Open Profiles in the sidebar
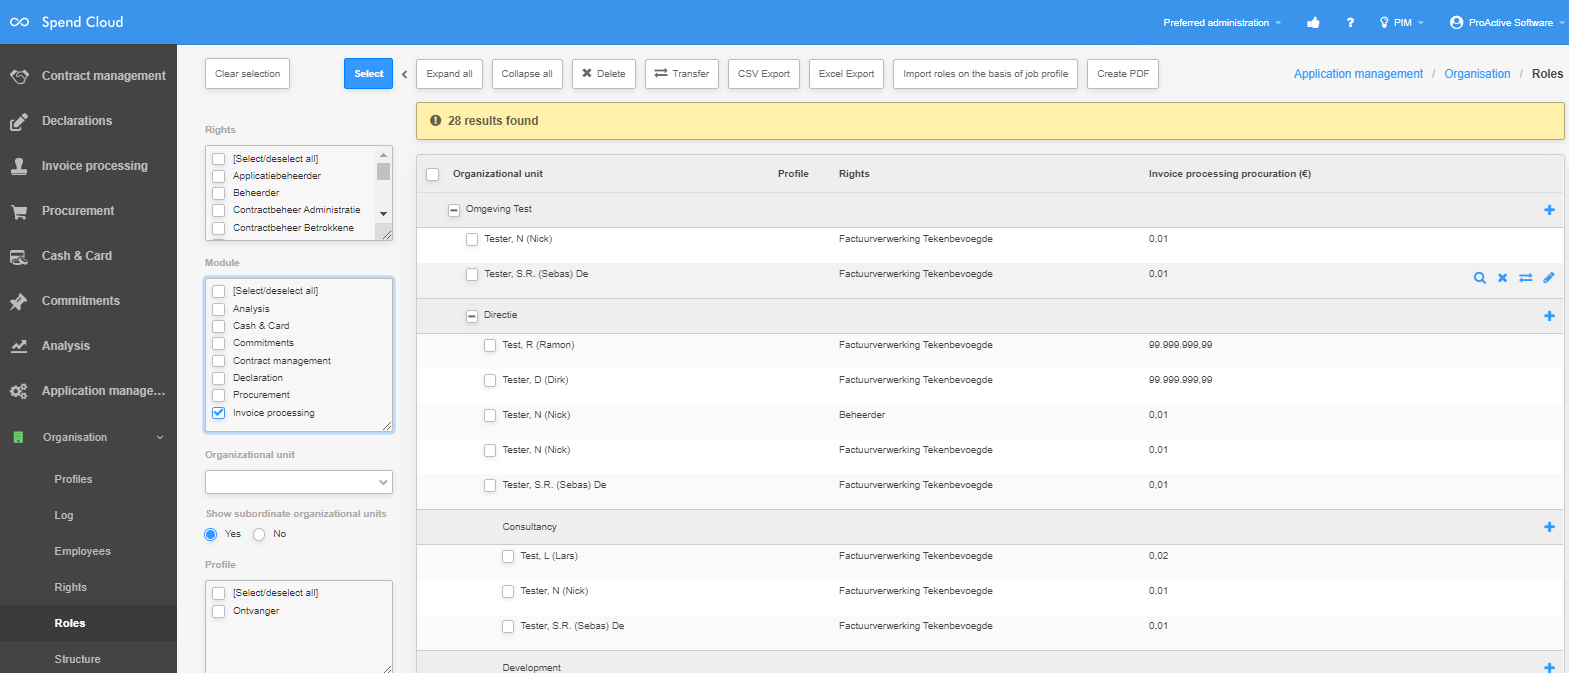The width and height of the screenshot is (1569, 673). [73, 479]
